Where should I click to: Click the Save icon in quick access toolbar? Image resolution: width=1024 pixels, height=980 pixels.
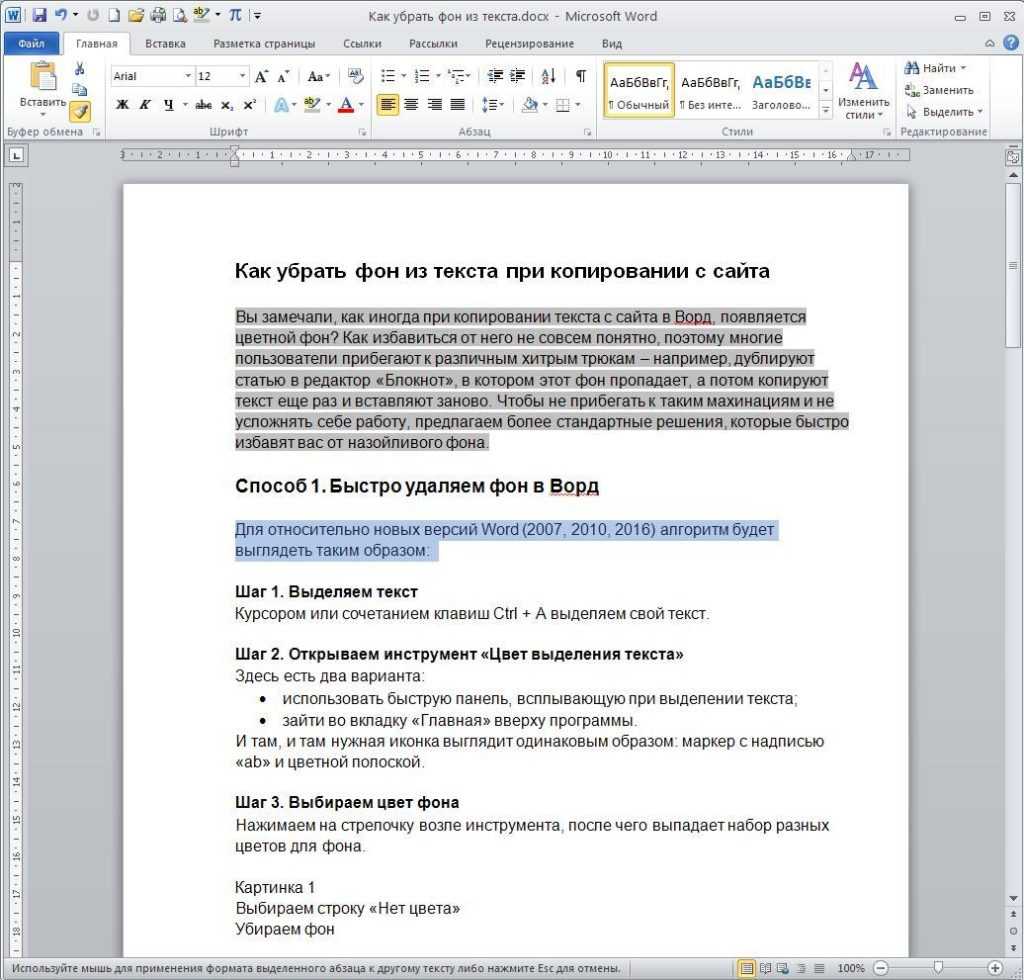point(39,15)
